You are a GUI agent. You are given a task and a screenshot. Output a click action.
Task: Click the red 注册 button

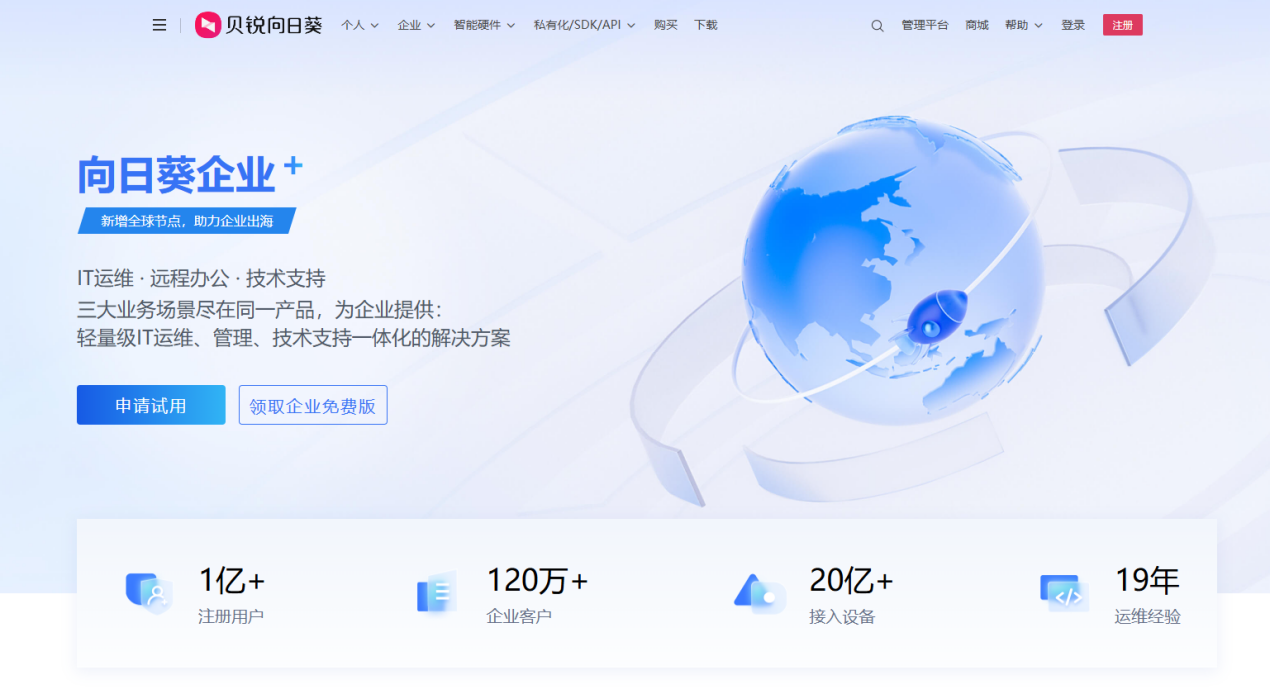[x=1123, y=25]
